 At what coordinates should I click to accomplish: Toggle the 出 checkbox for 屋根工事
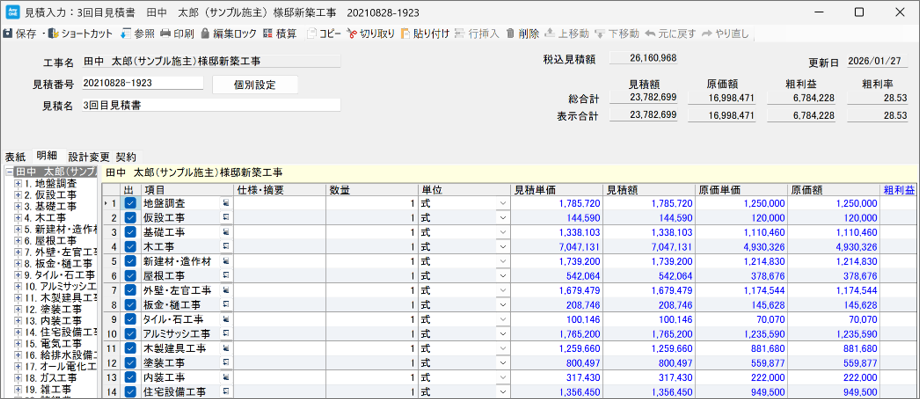point(130,276)
